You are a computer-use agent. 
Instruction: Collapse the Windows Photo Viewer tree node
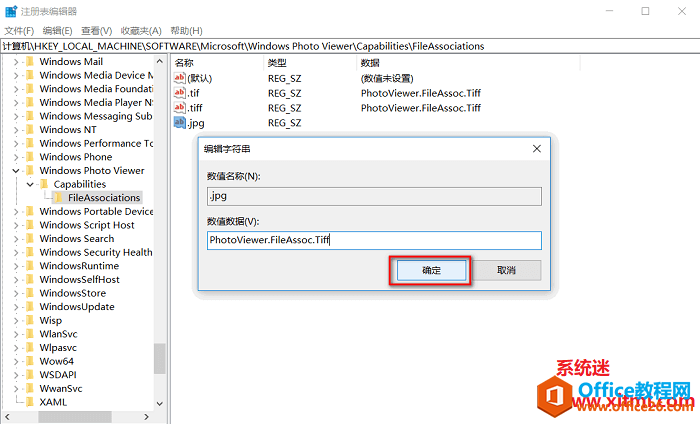pyautogui.click(x=16, y=170)
